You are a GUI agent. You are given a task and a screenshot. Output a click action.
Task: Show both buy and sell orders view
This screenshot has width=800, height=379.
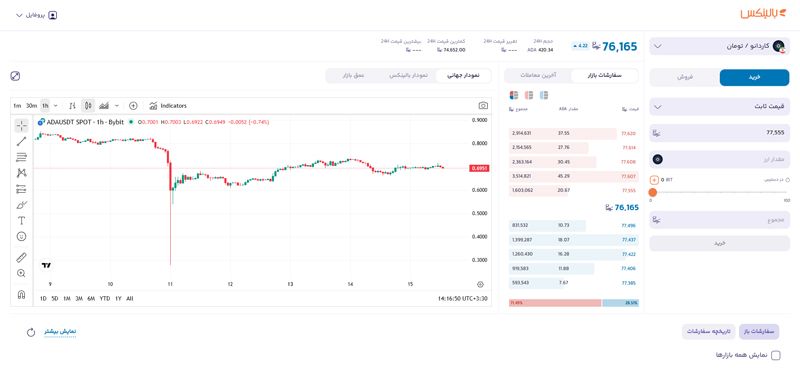pos(514,95)
